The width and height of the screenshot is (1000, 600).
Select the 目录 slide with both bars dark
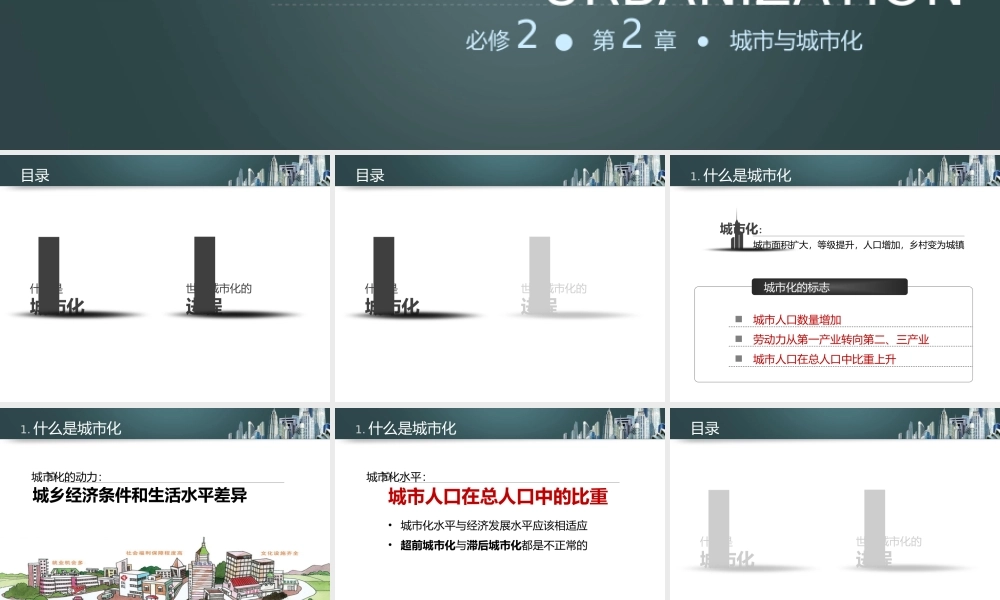[x=165, y=278]
